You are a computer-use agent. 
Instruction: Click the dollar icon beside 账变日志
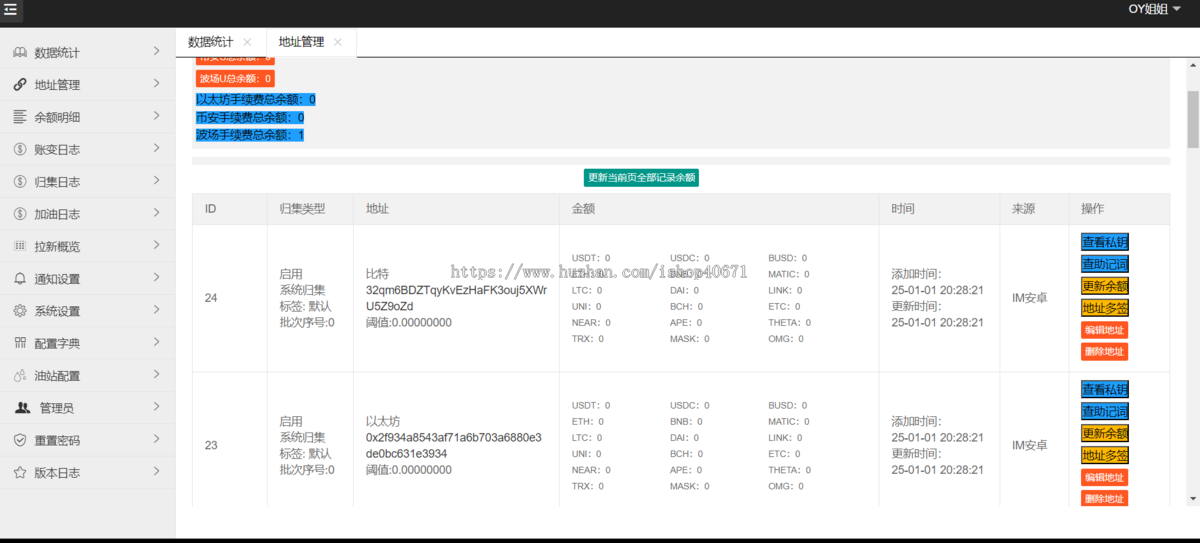tap(20, 149)
